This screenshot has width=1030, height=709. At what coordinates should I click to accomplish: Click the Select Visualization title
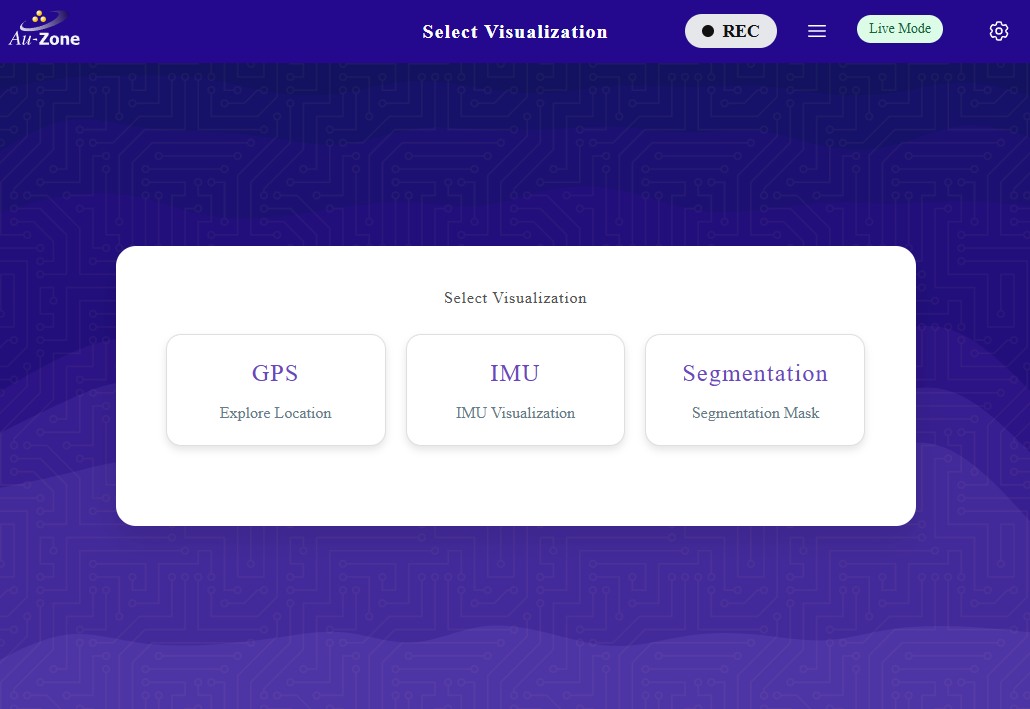515,32
